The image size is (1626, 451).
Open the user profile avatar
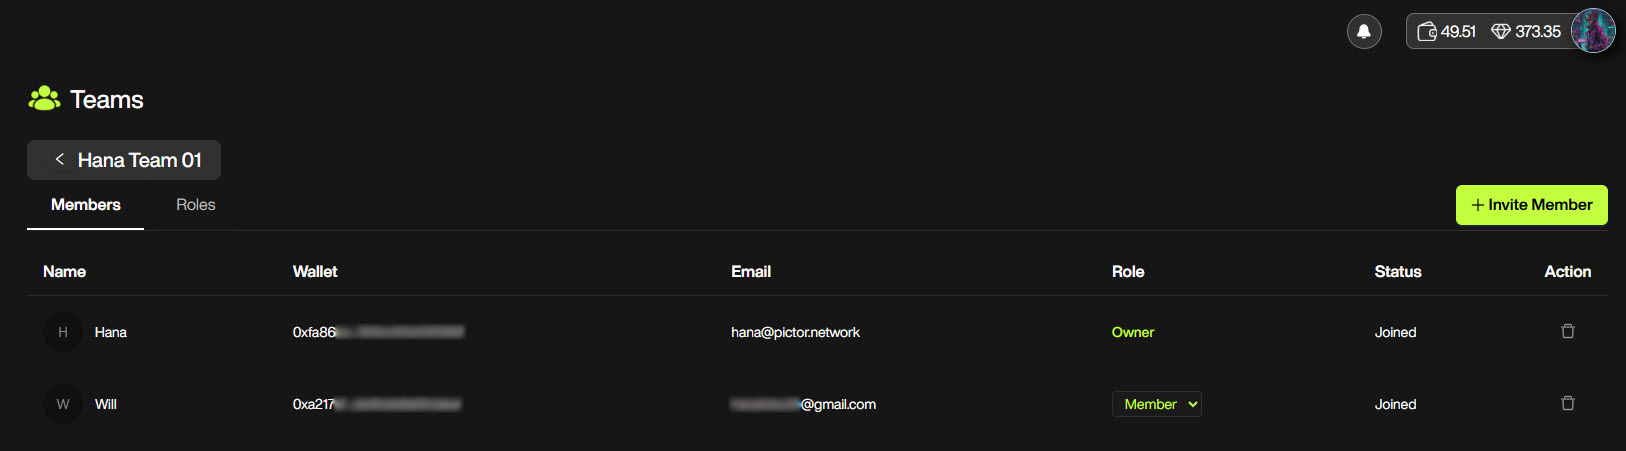coord(1593,31)
